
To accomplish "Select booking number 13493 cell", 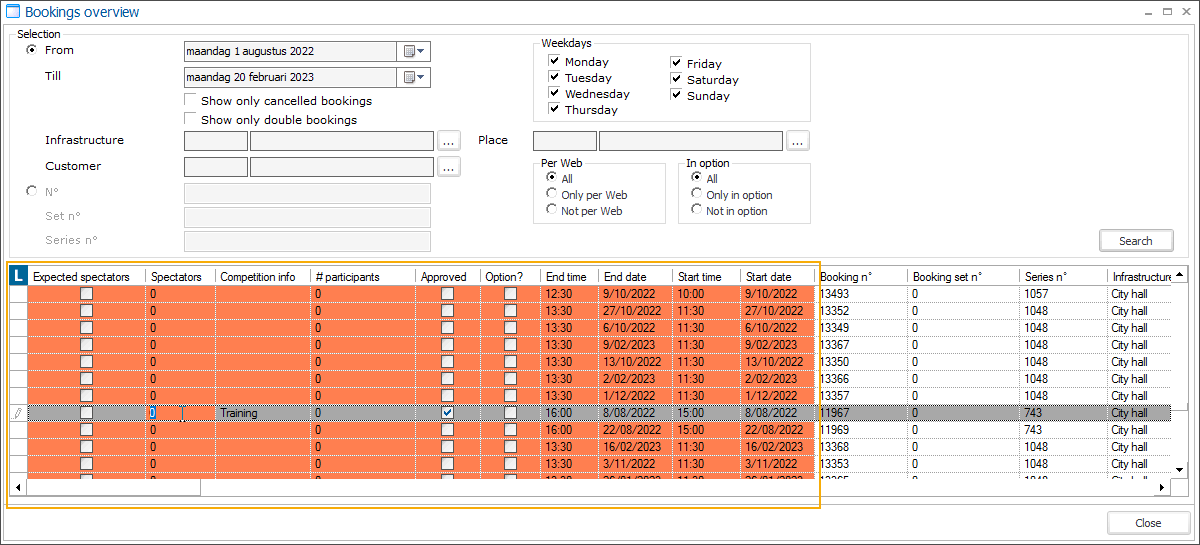I will pos(862,294).
